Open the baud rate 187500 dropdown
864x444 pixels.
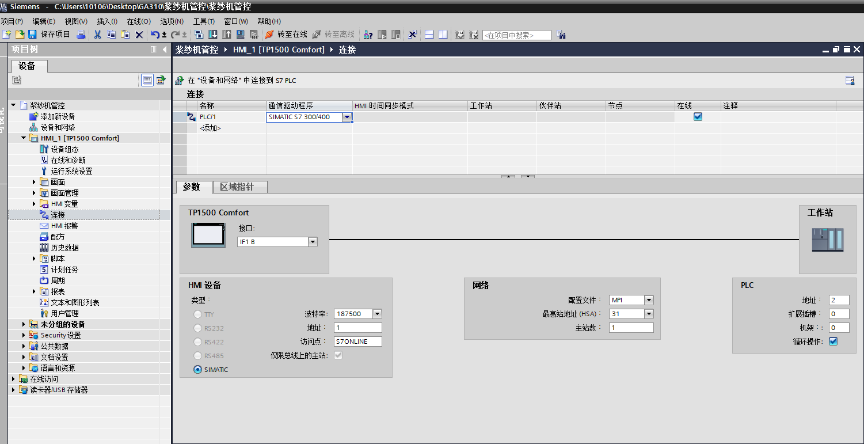coord(377,313)
